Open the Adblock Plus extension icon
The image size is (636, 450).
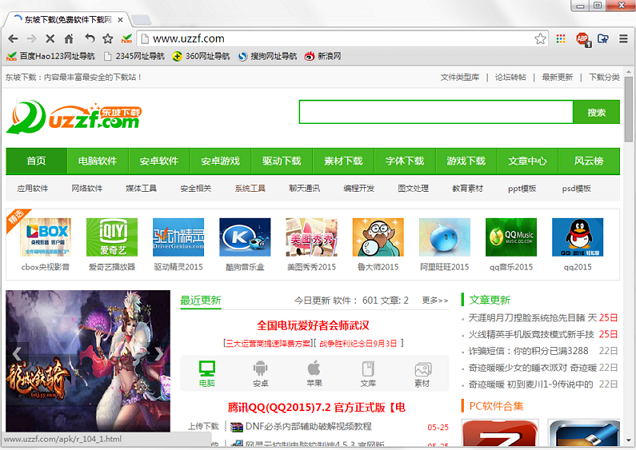(583, 39)
